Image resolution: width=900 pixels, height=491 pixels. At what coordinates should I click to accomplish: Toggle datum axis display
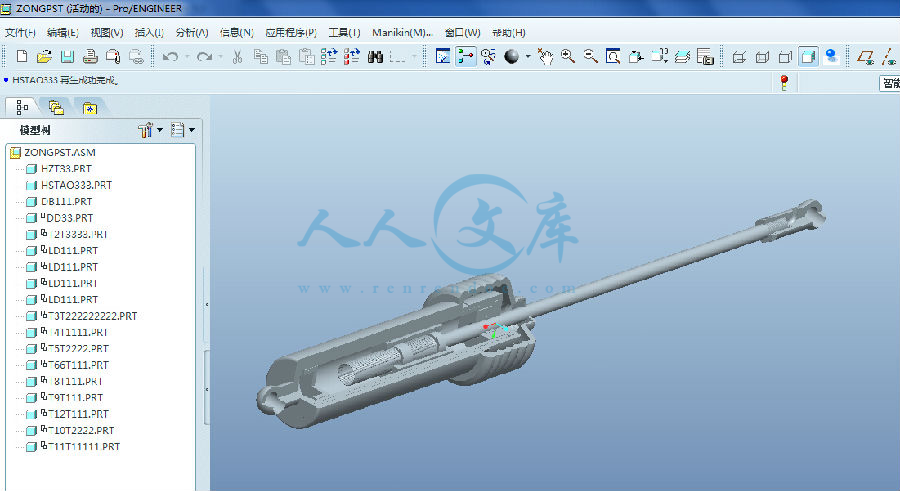coord(889,56)
